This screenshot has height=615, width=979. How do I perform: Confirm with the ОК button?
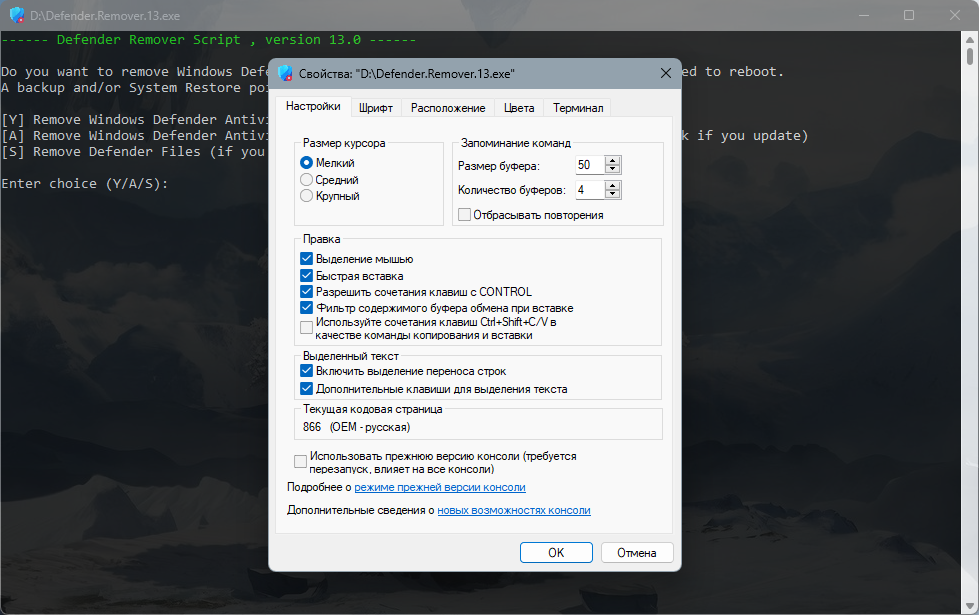(556, 553)
